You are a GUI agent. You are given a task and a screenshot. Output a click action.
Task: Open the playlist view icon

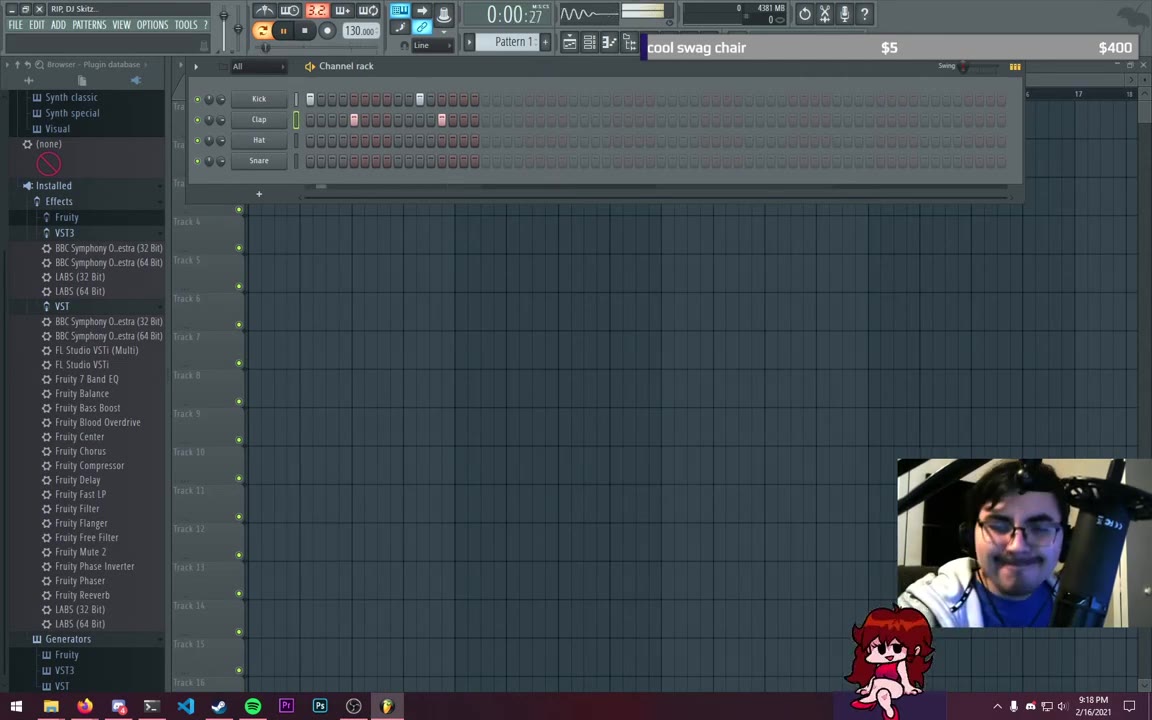point(569,43)
